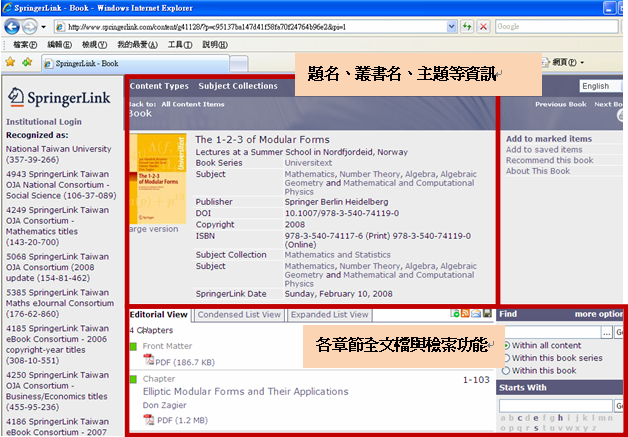Screen dimensions: 628x437
Task: Click the Springer Berlin Heidelberg publisher text
Action: coord(336,202)
